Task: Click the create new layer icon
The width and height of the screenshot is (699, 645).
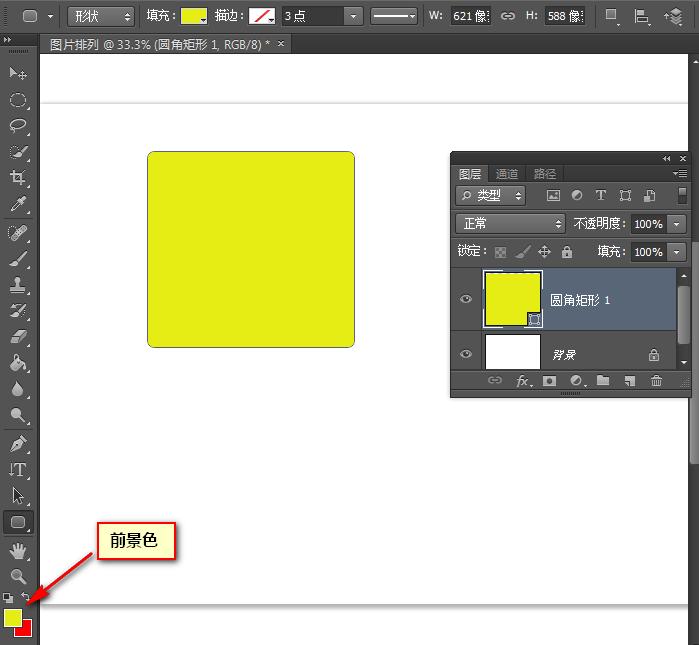Action: pyautogui.click(x=630, y=381)
